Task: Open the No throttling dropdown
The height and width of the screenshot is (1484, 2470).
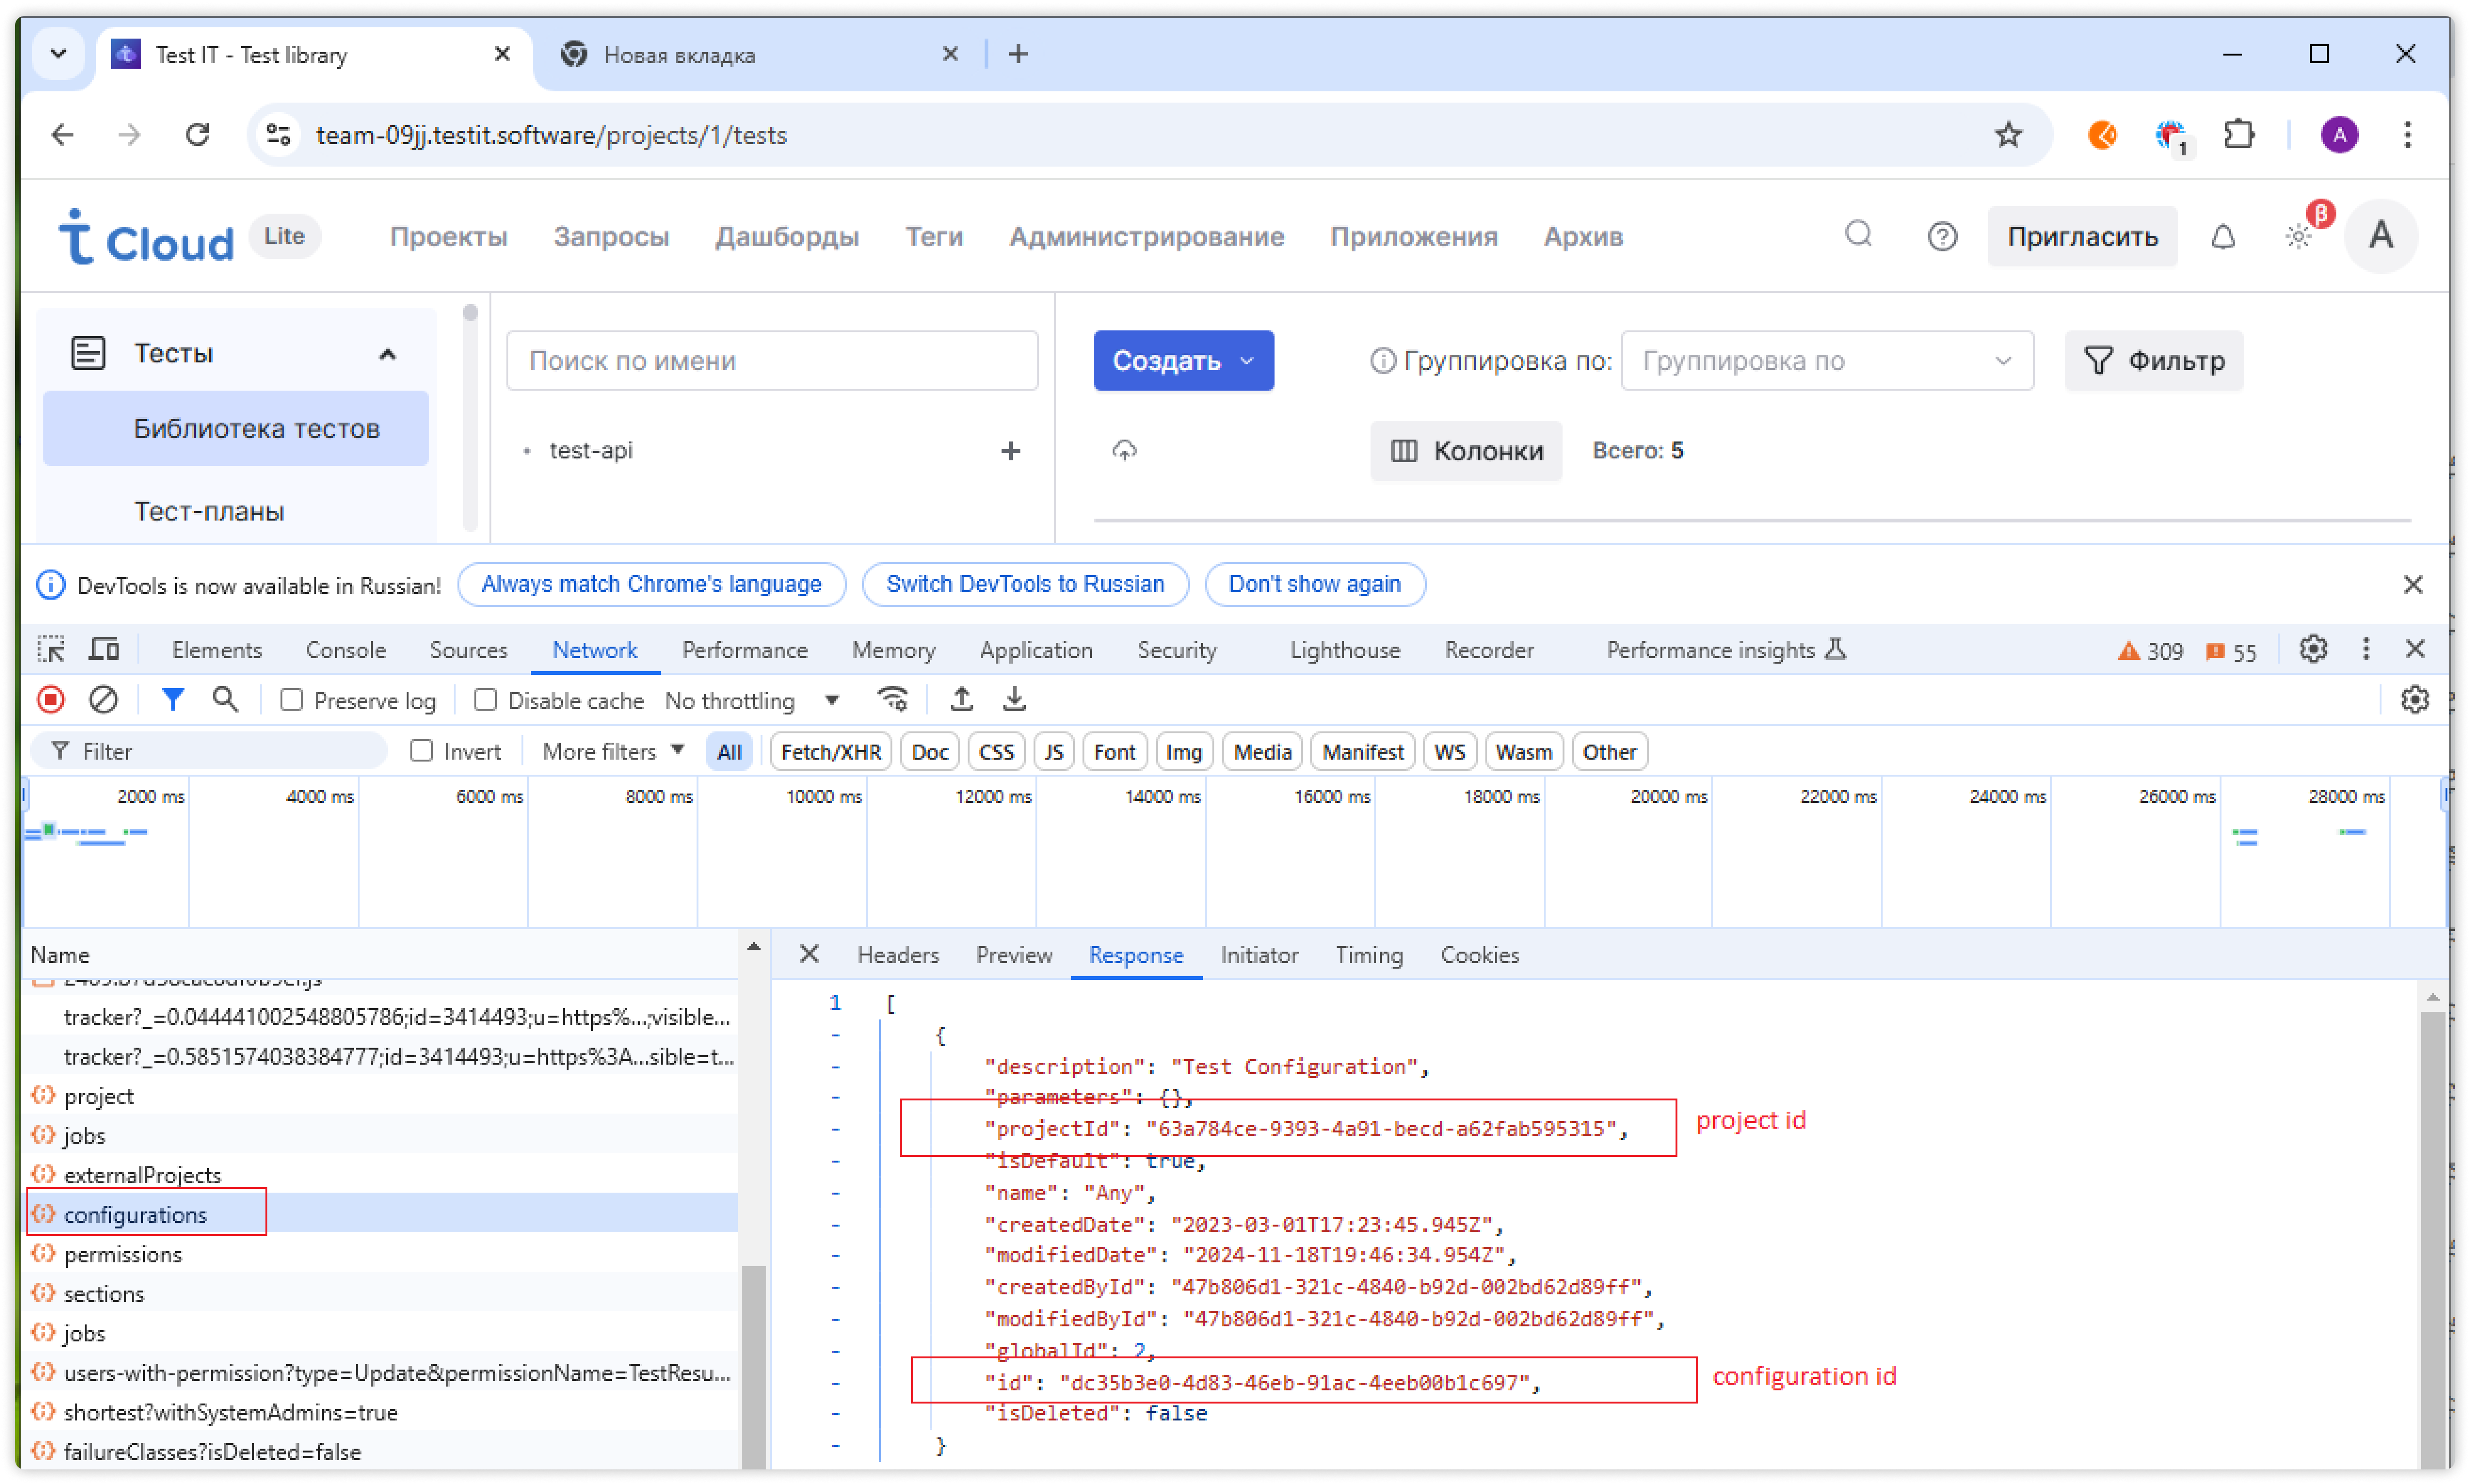Action: pos(752,701)
